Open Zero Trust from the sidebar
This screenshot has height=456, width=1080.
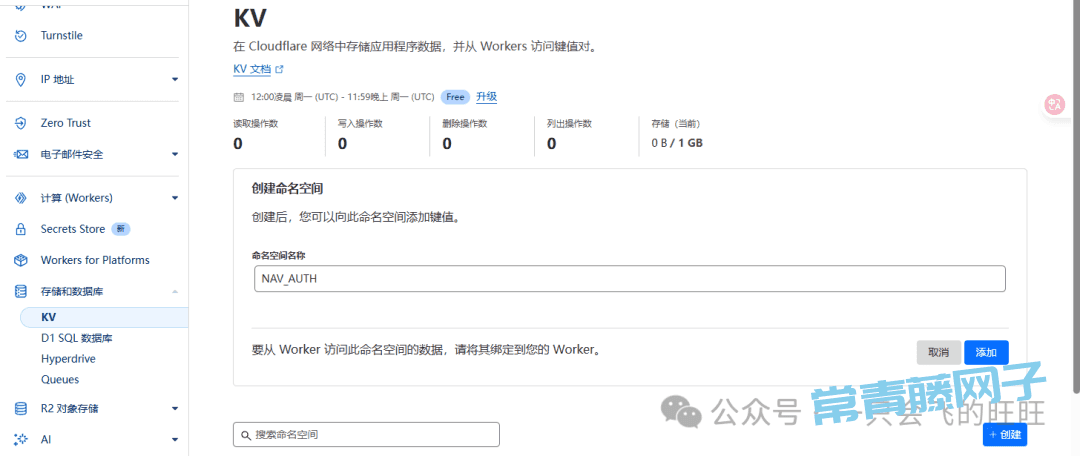coord(65,123)
